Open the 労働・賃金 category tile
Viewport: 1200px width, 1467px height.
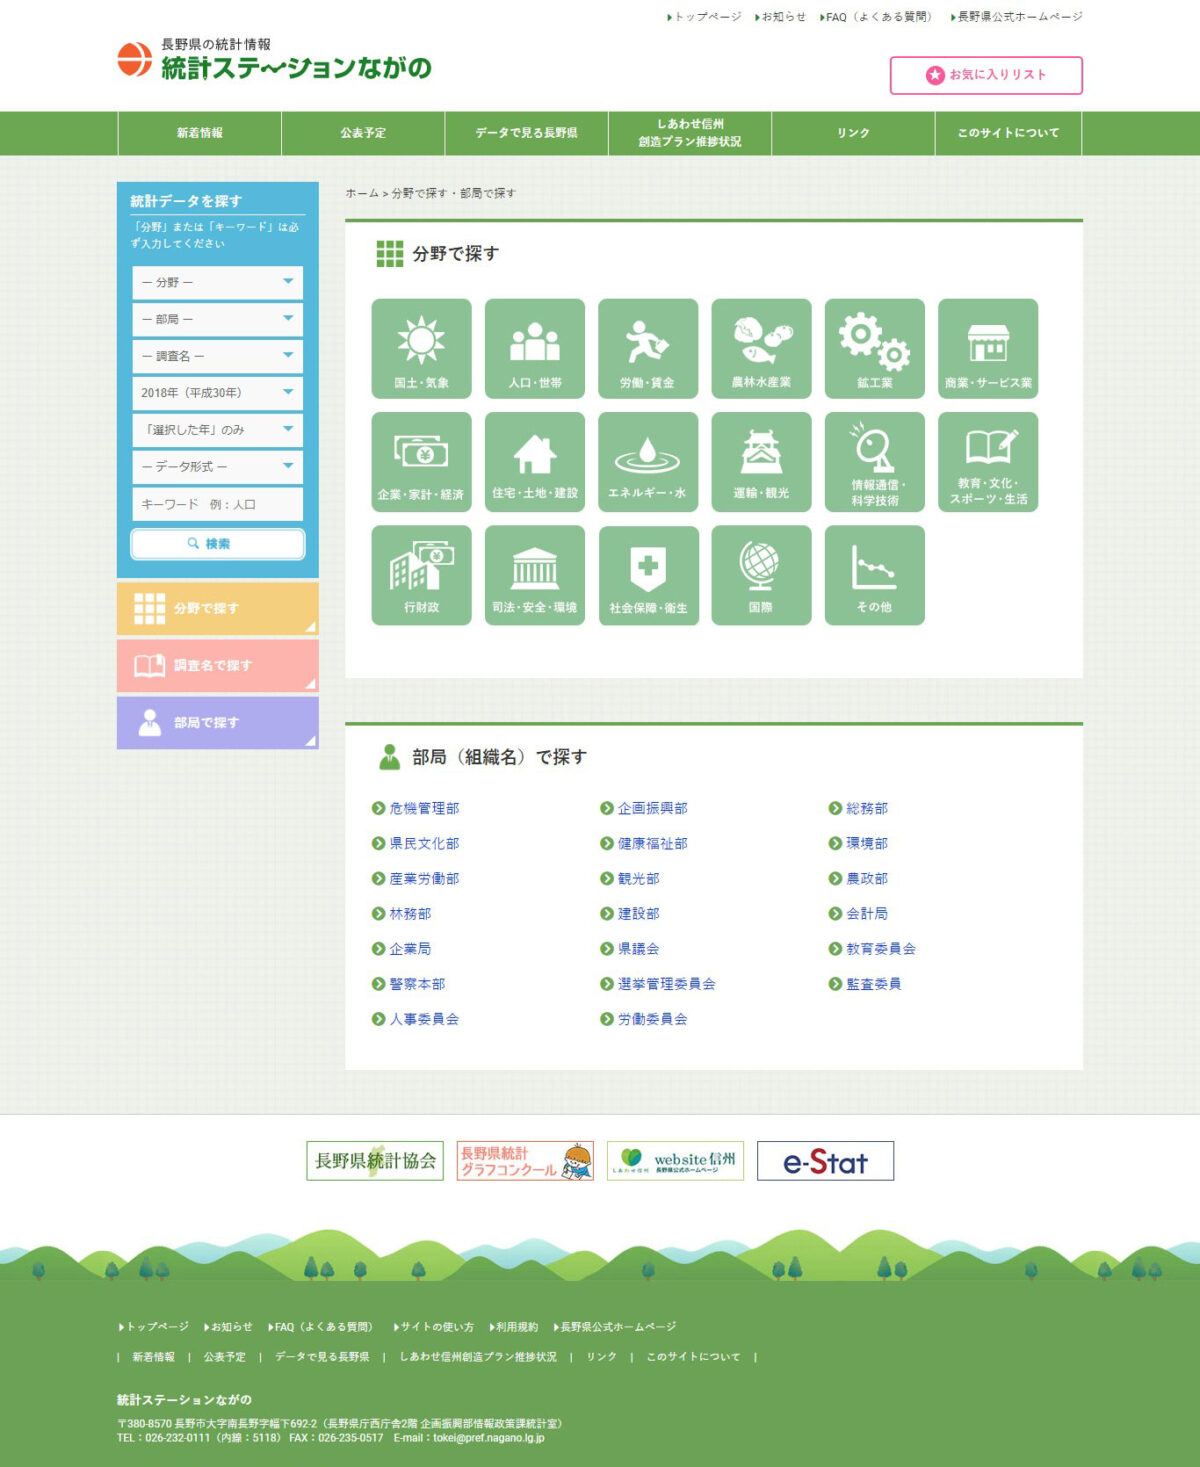pyautogui.click(x=647, y=348)
